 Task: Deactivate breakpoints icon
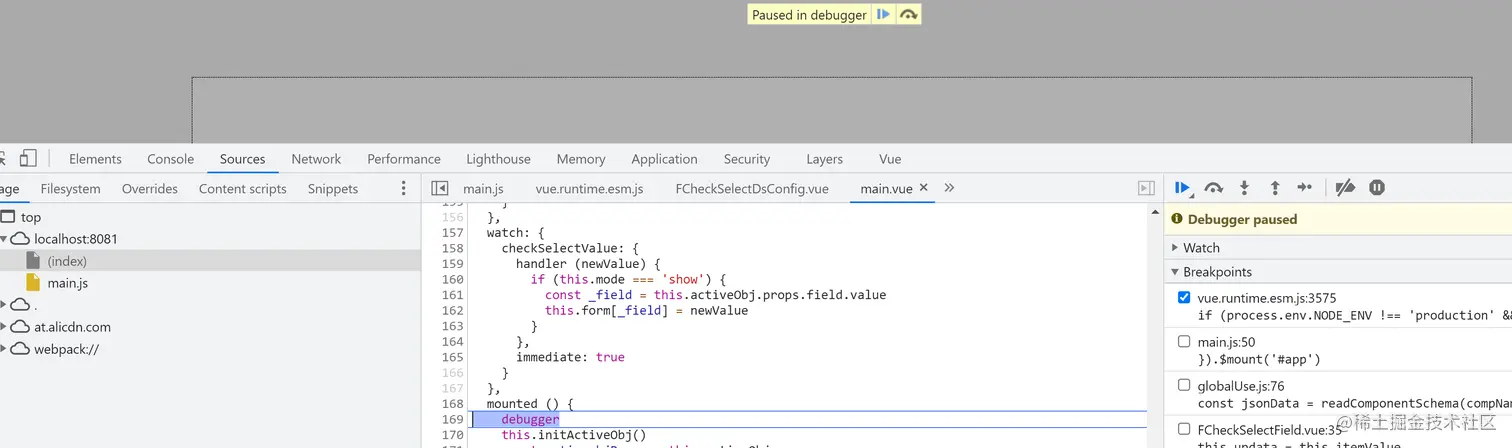[1346, 188]
